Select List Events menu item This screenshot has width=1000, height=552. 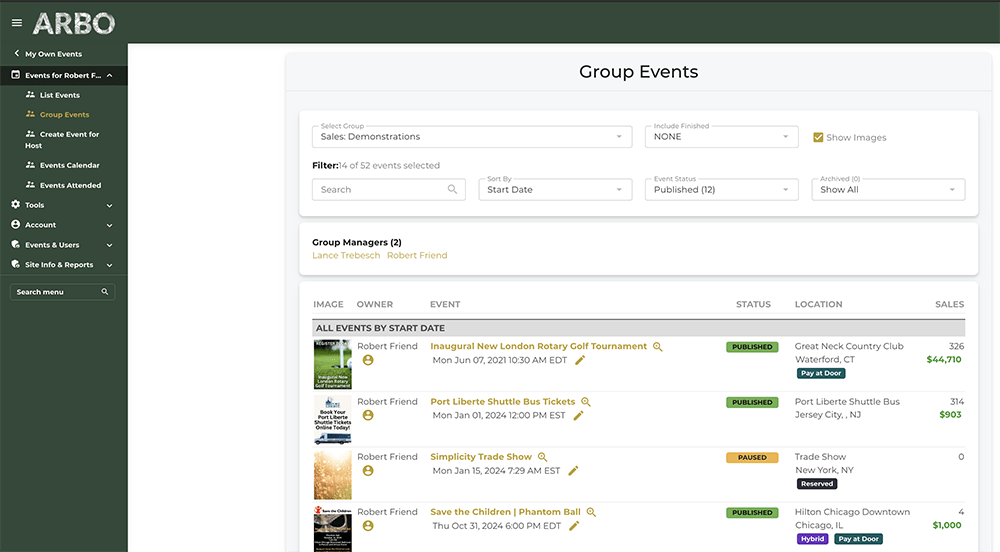click(x=60, y=95)
